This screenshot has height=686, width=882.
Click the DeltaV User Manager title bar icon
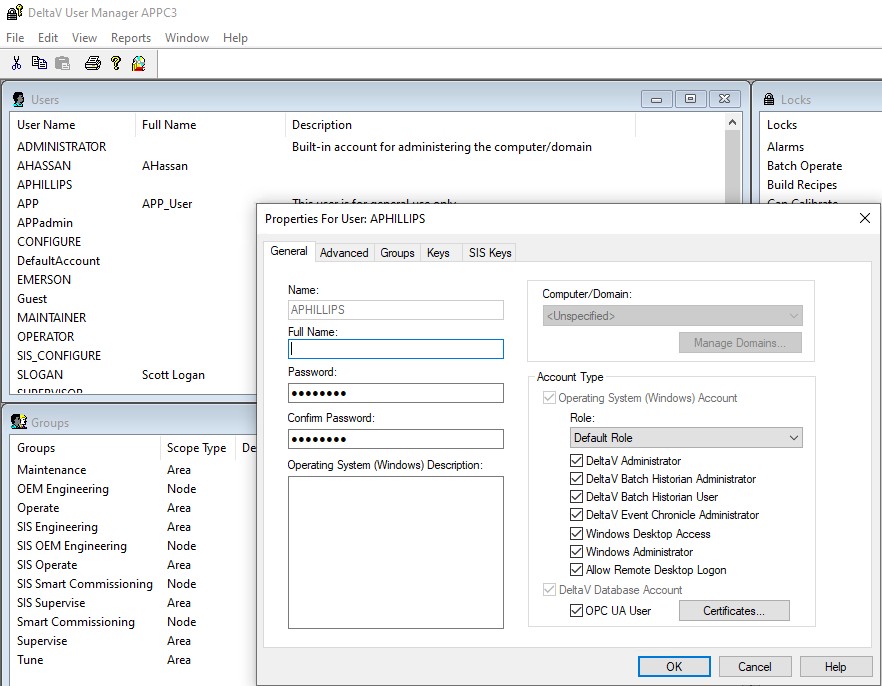[15, 12]
